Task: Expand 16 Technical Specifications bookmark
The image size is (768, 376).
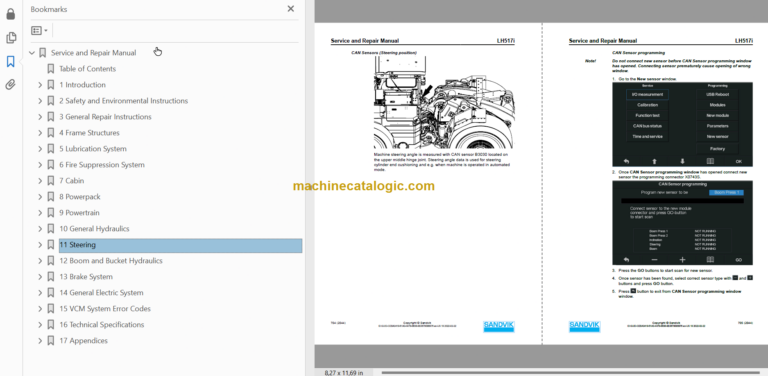Action: 40,325
